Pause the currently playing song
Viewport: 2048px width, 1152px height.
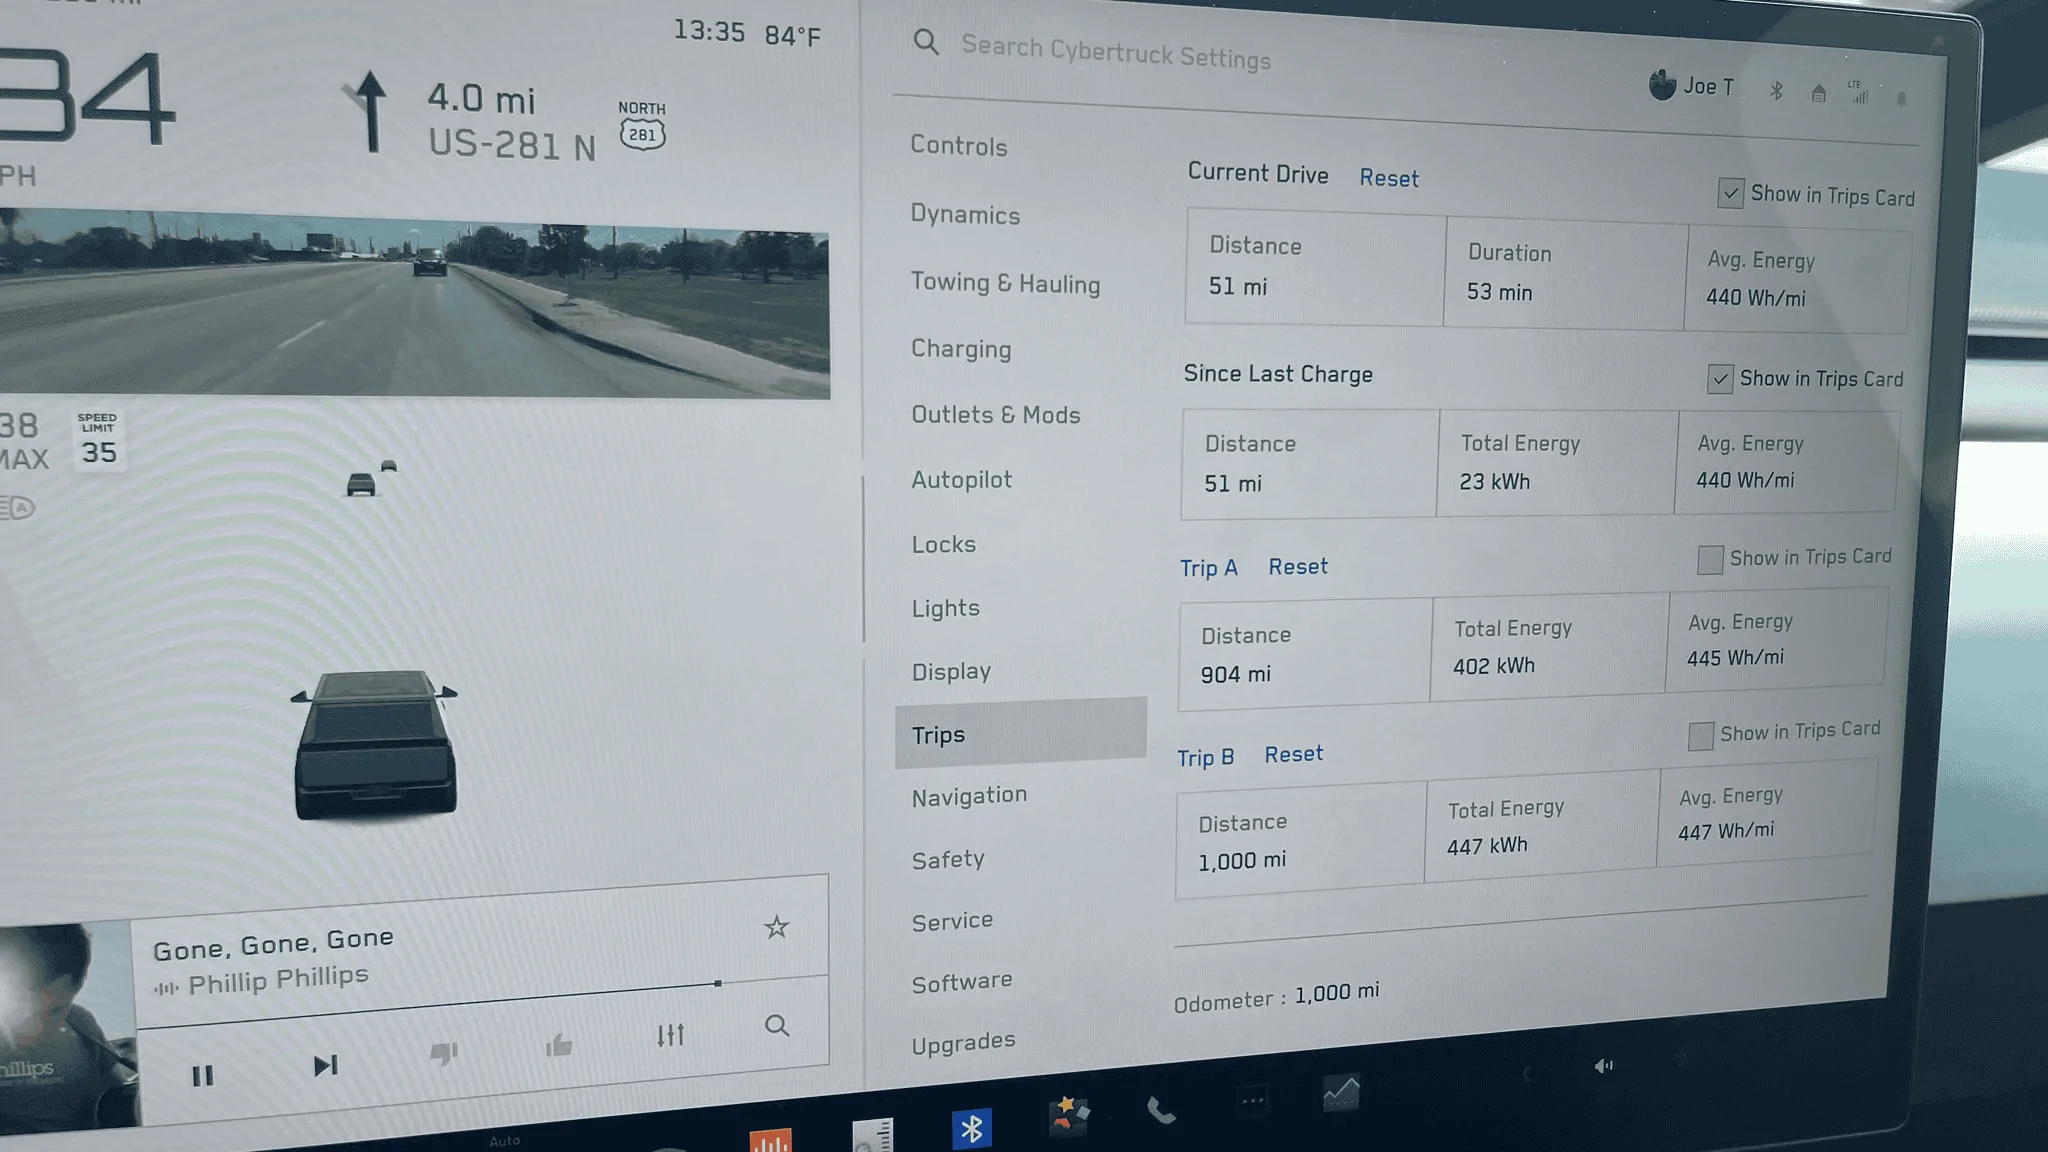(202, 1076)
